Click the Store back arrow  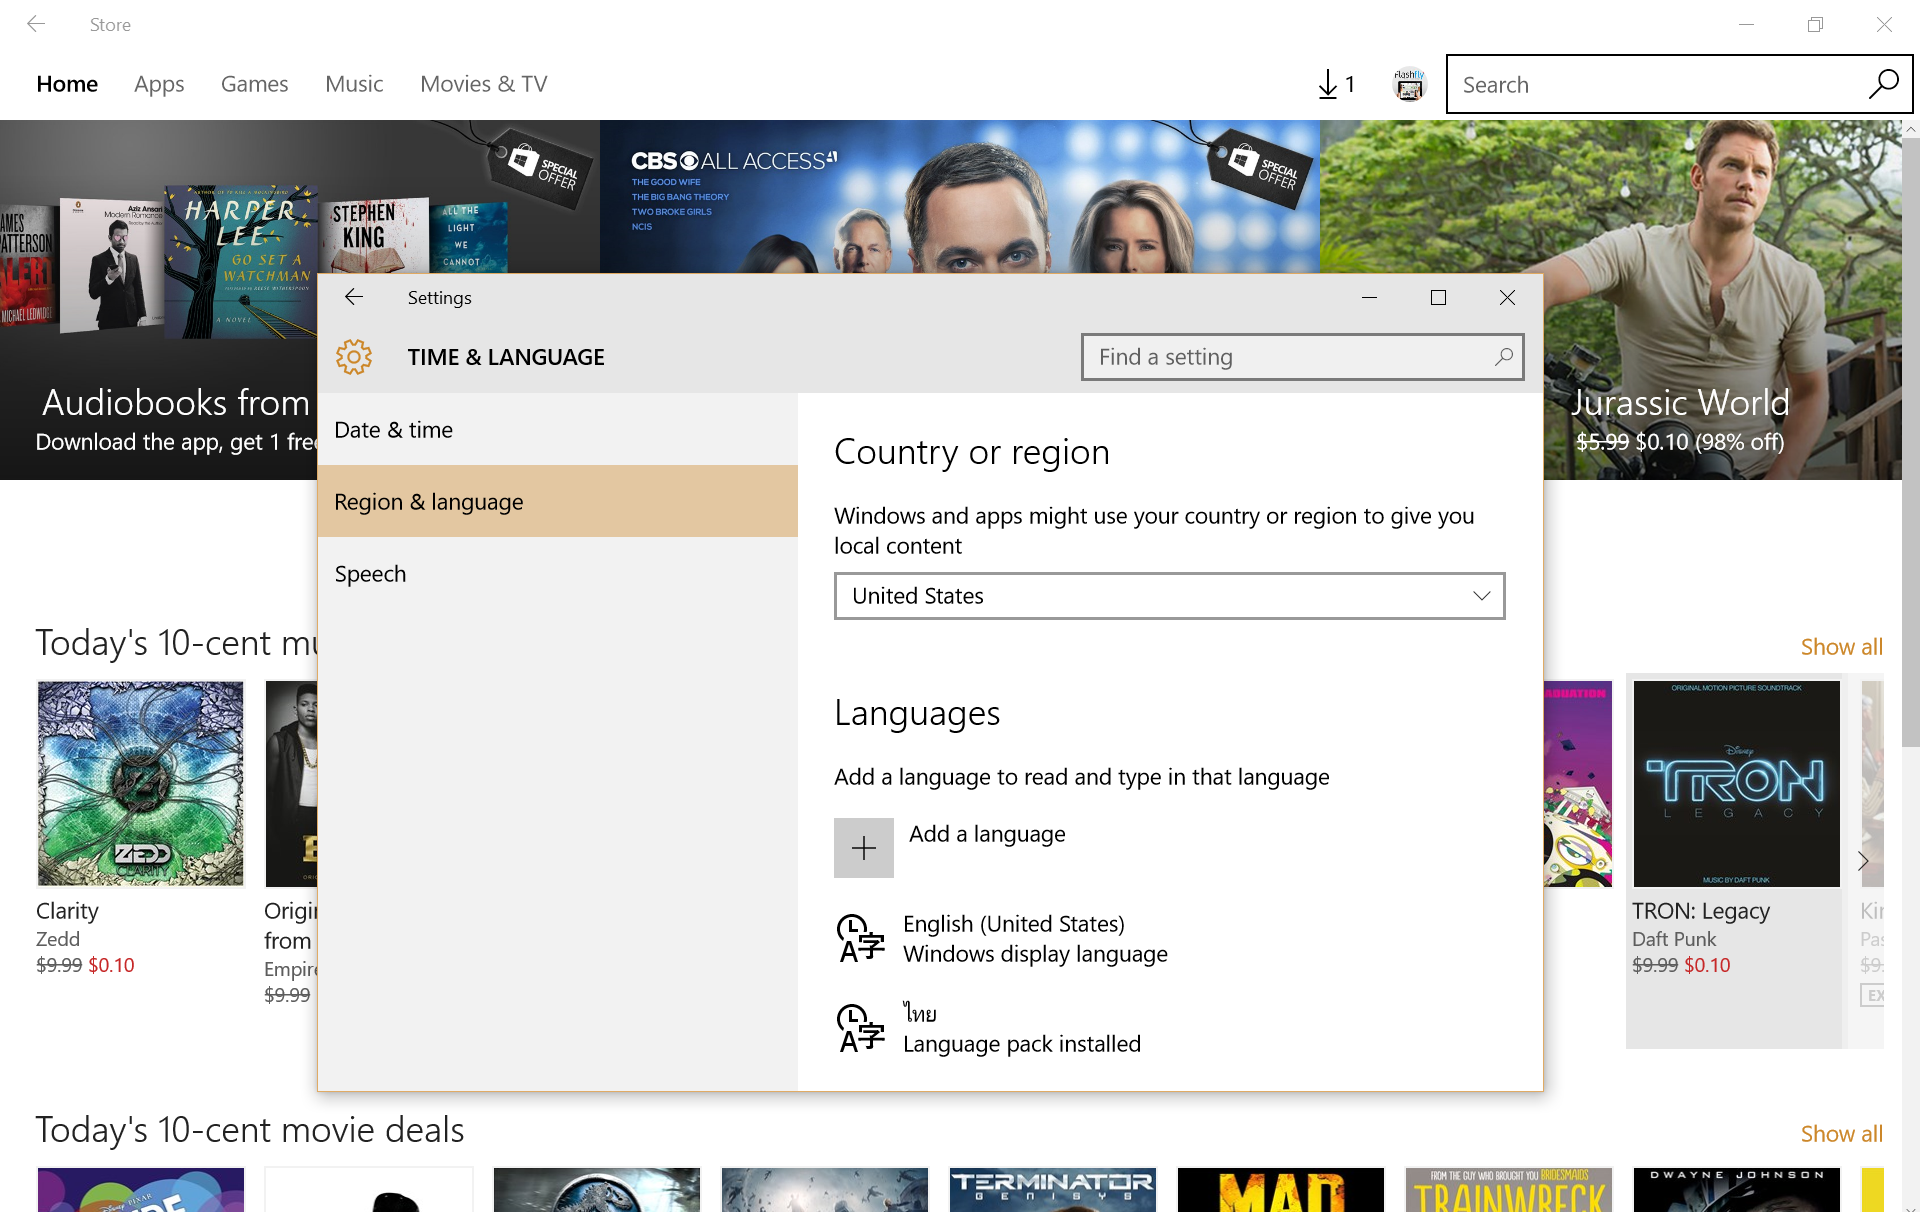[36, 24]
